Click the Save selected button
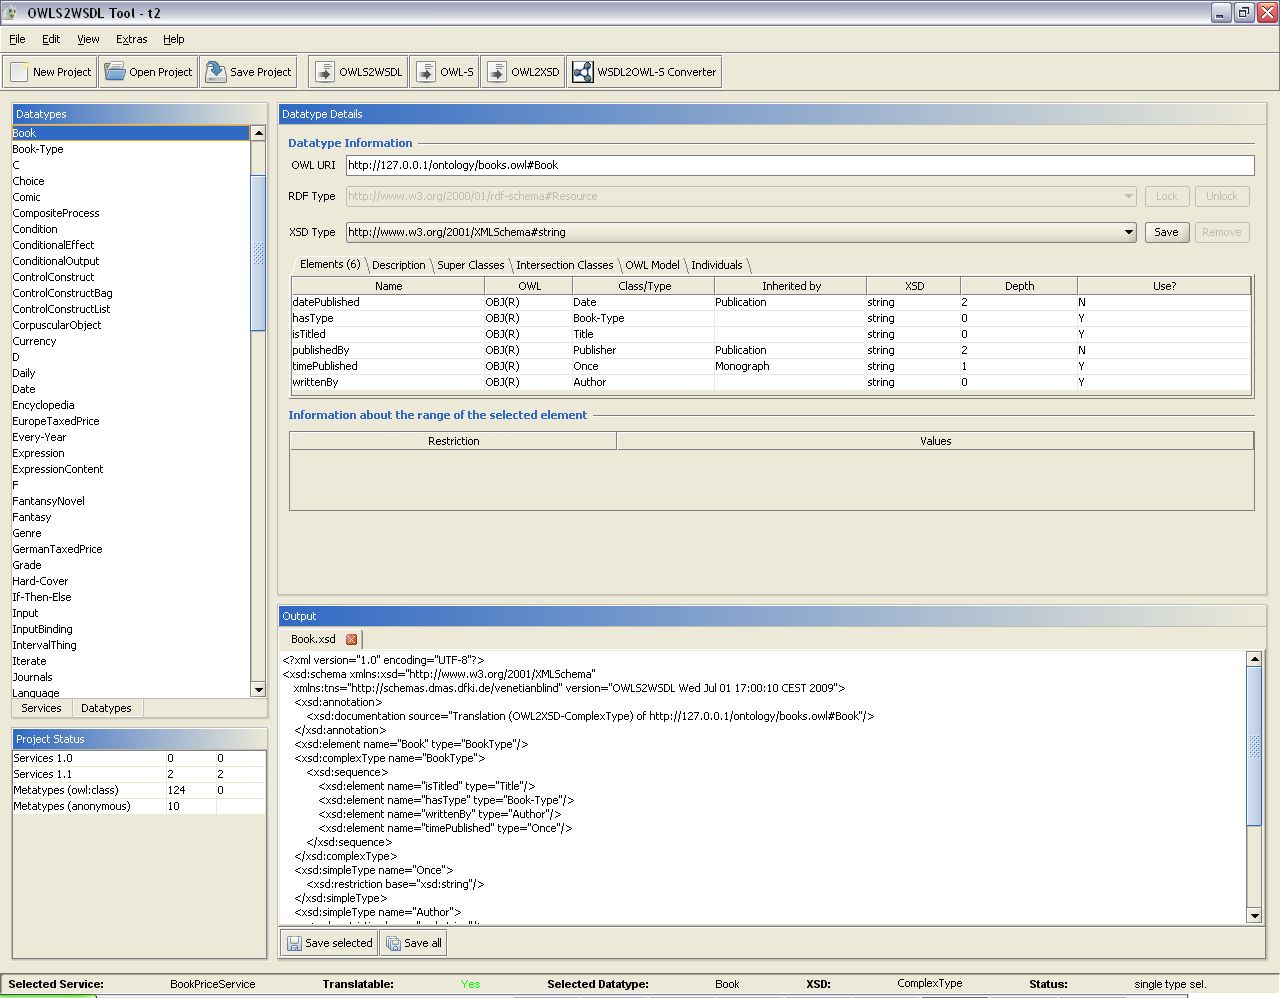Image resolution: width=1280 pixels, height=998 pixels. [329, 943]
